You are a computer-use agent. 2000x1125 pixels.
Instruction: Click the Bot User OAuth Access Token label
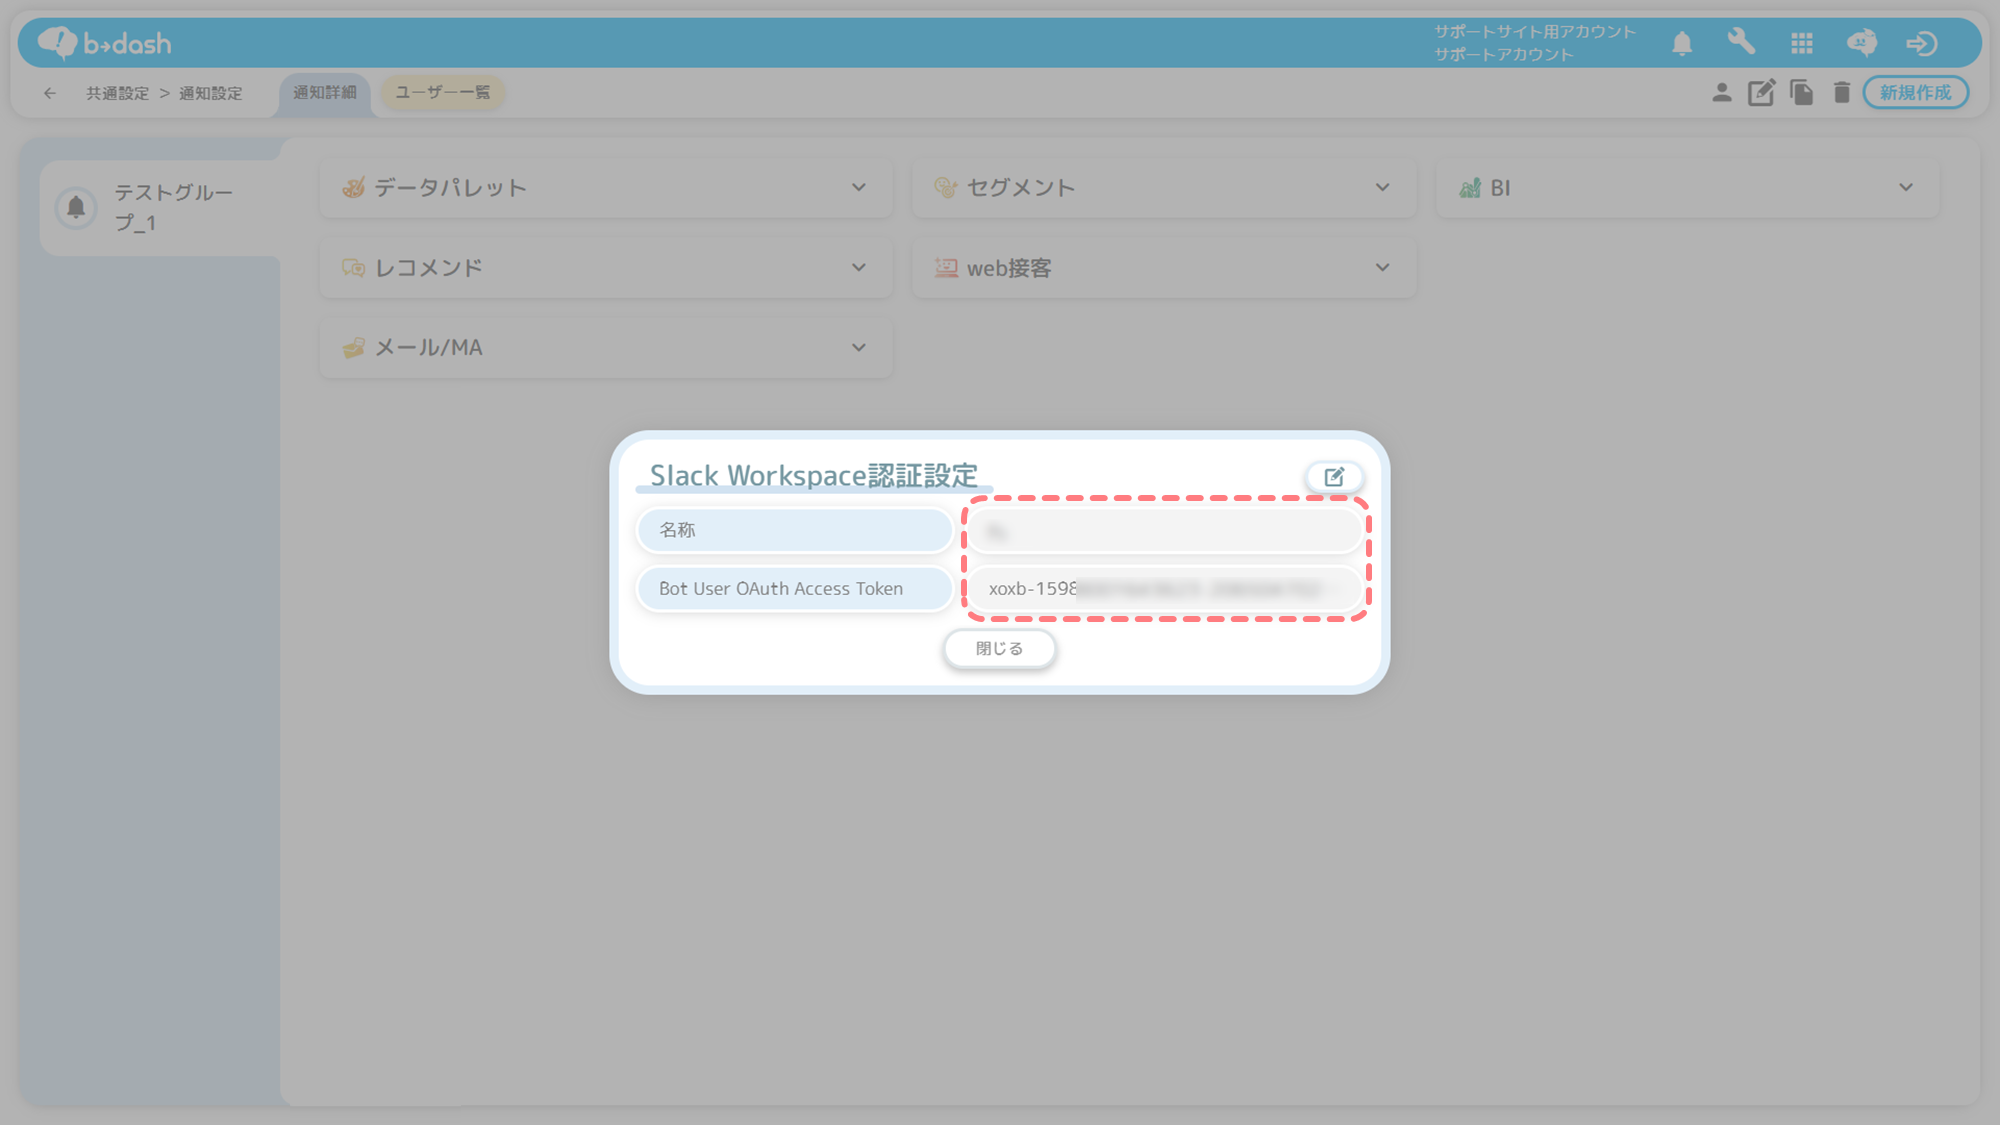(794, 589)
